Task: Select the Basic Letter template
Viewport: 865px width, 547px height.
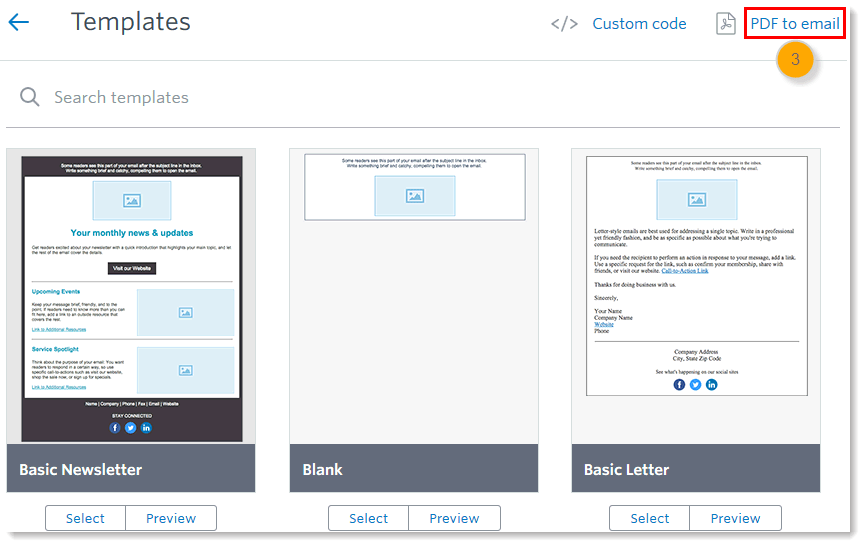Action: [650, 518]
